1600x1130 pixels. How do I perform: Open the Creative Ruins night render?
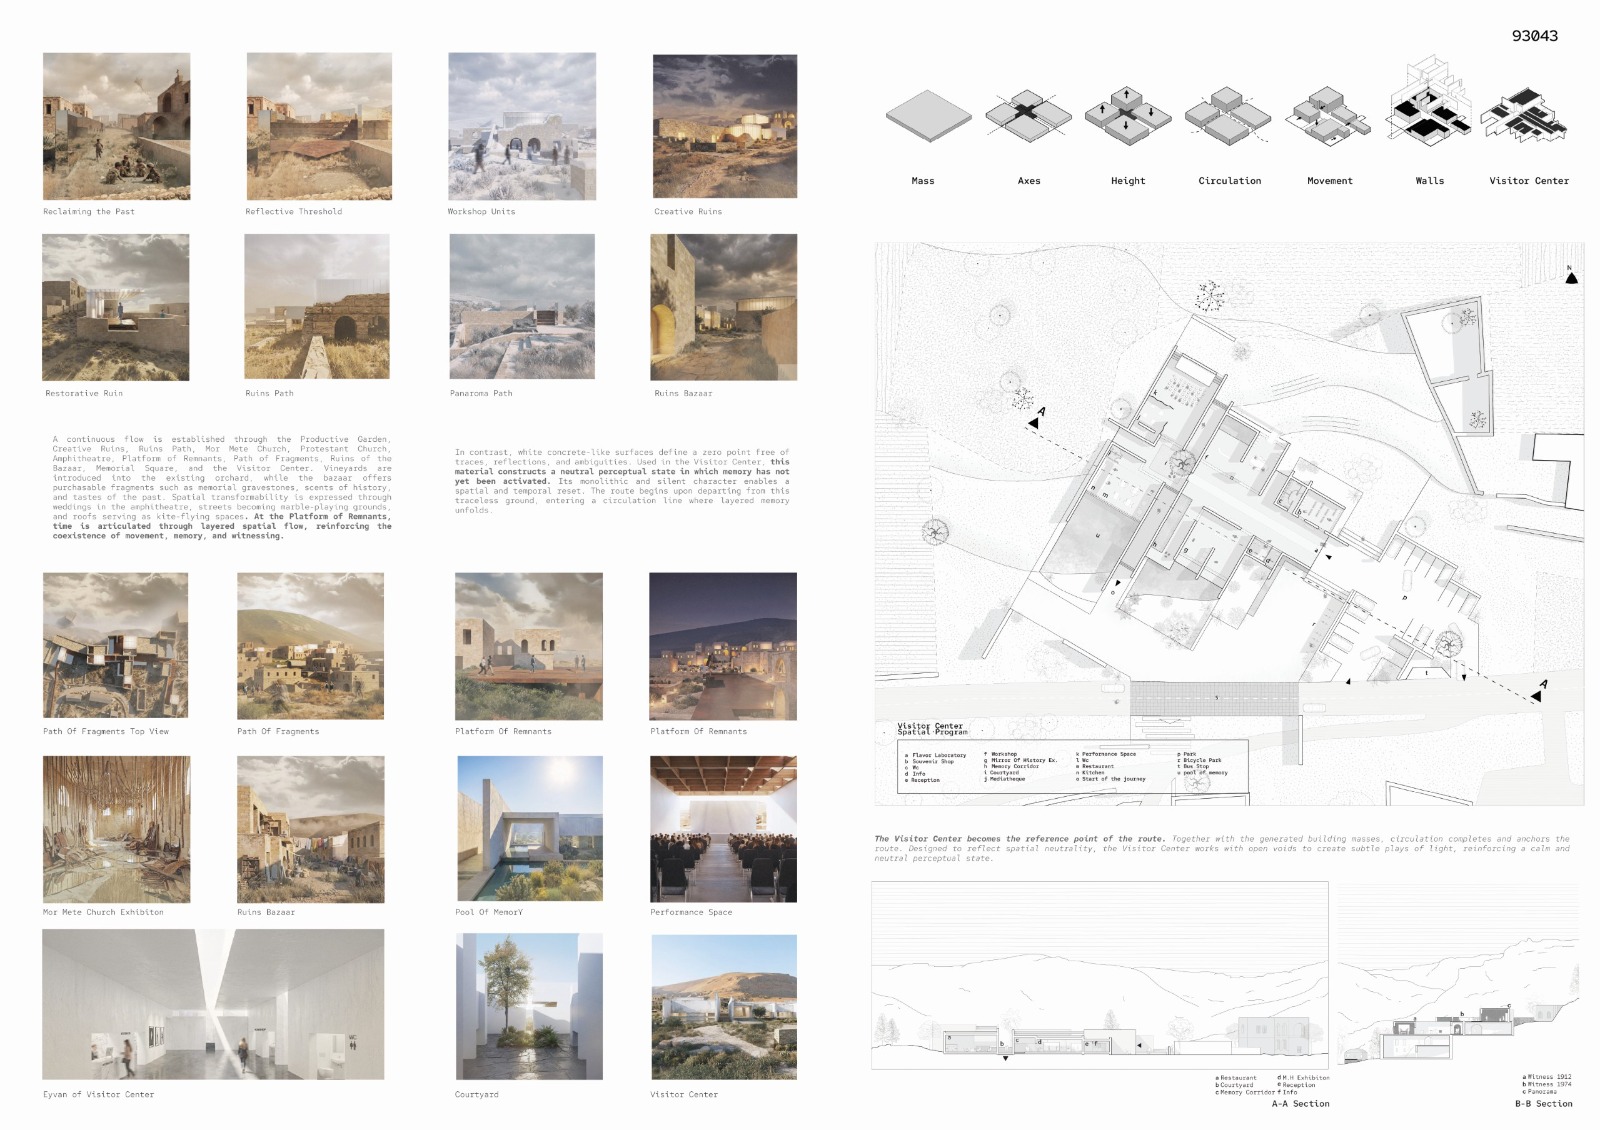pos(724,126)
